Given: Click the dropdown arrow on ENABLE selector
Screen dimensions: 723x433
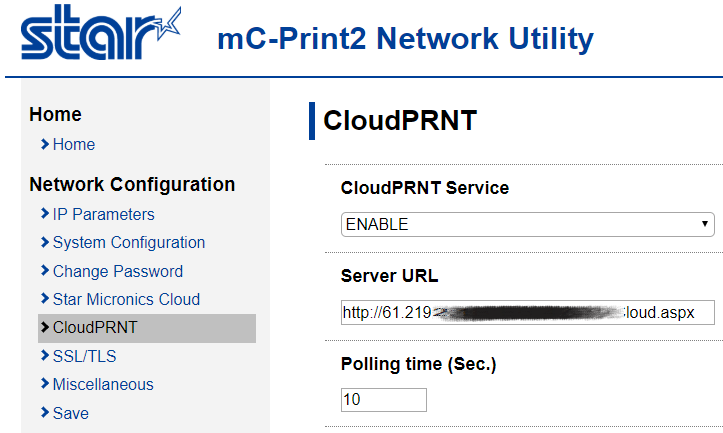Looking at the screenshot, I should pyautogui.click(x=705, y=224).
